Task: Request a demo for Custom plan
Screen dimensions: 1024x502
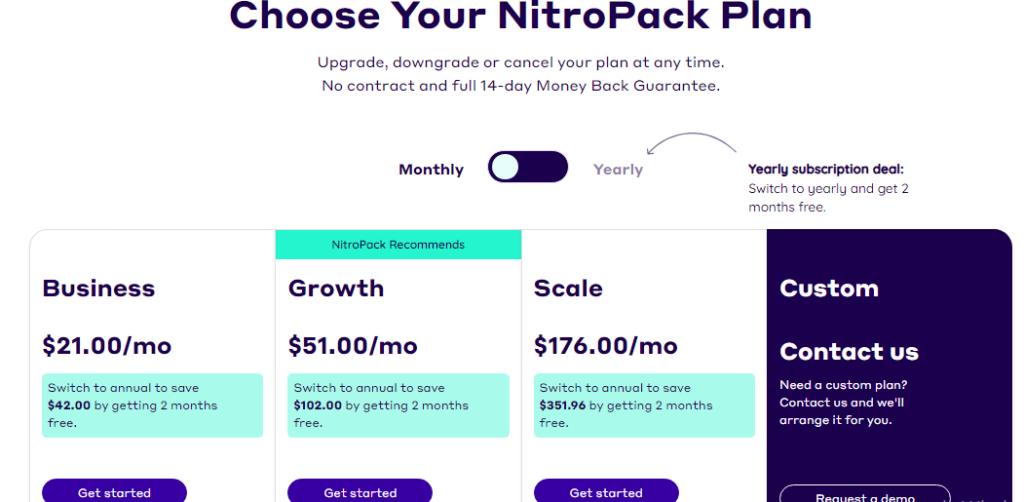Action: [865, 494]
